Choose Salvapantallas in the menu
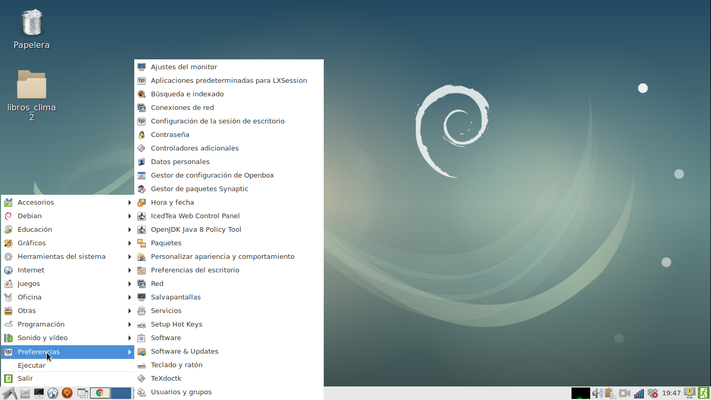 [175, 297]
